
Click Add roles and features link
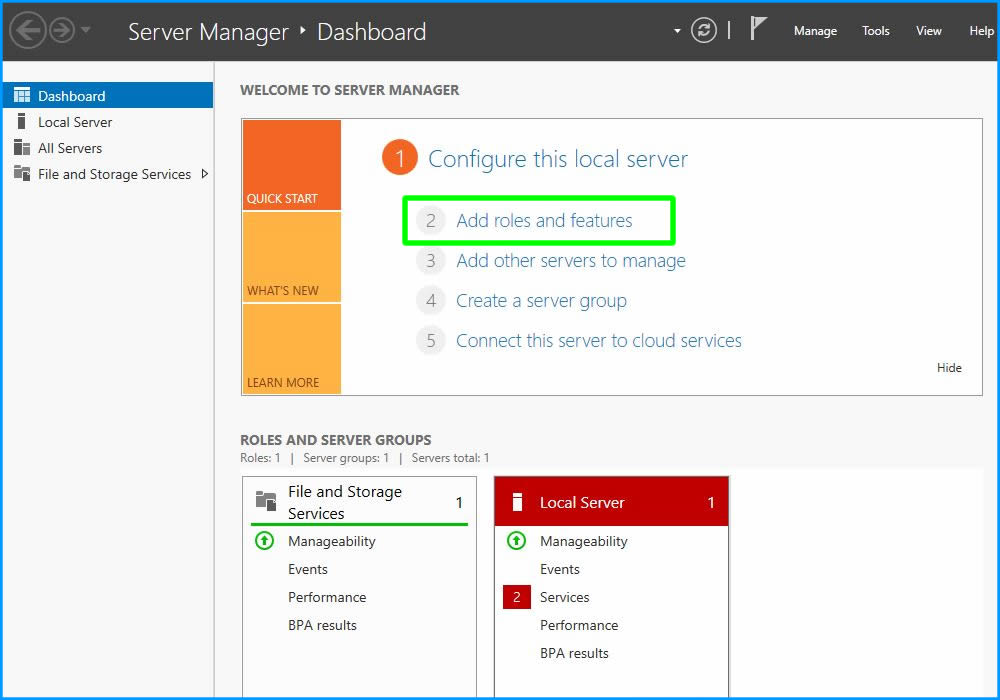544,221
